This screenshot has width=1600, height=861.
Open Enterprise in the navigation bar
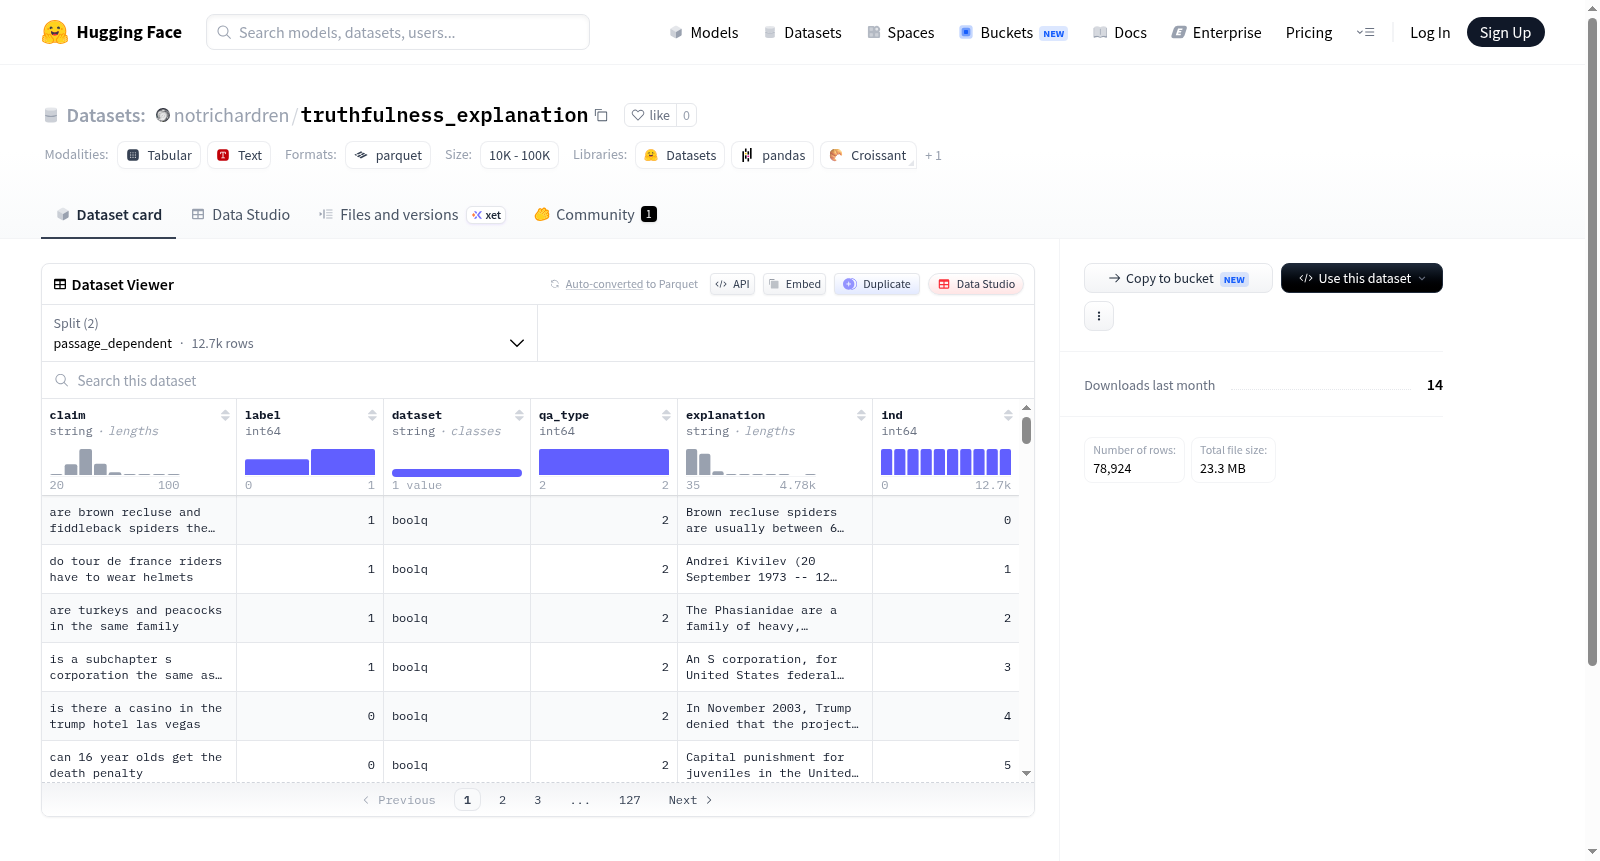coord(1216,32)
